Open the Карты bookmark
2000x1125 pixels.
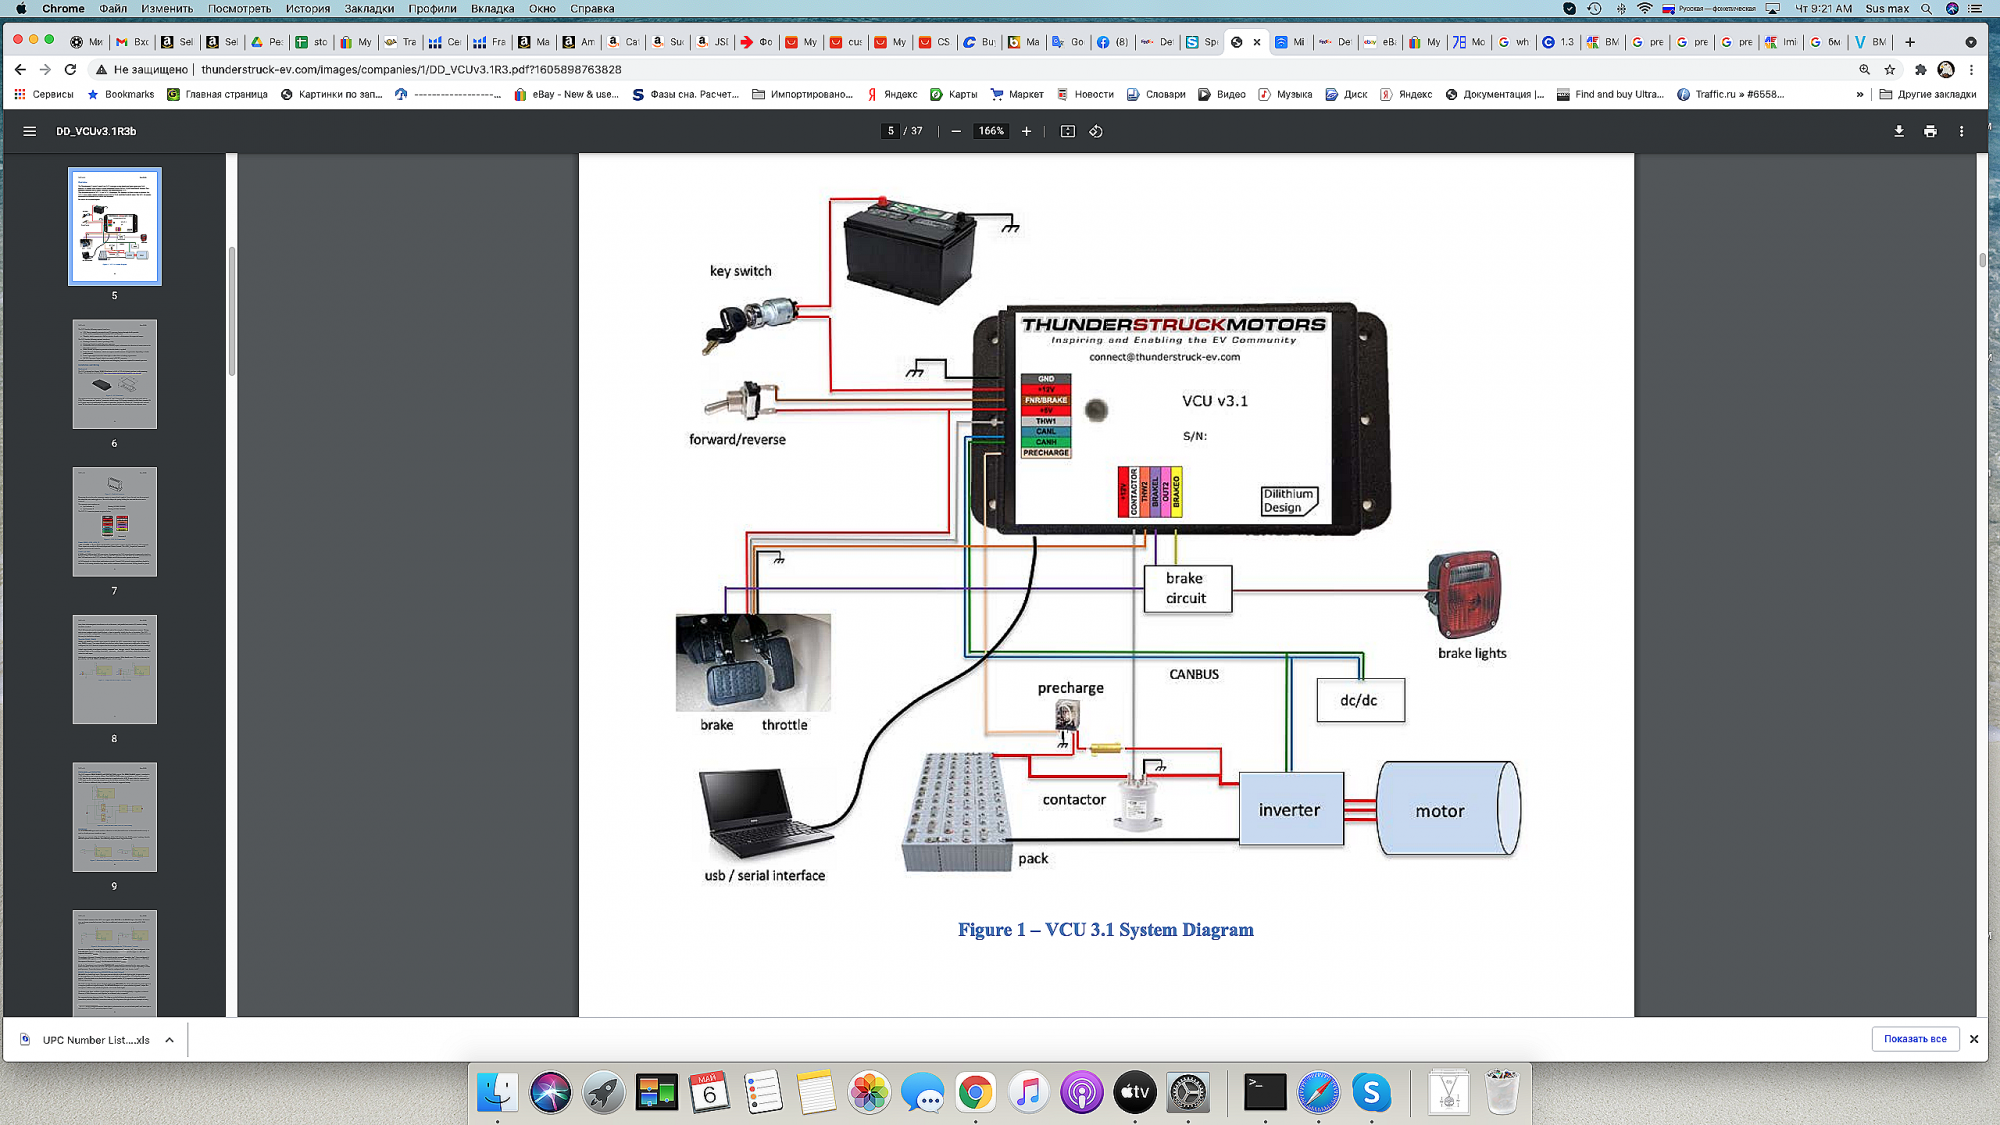click(x=954, y=94)
